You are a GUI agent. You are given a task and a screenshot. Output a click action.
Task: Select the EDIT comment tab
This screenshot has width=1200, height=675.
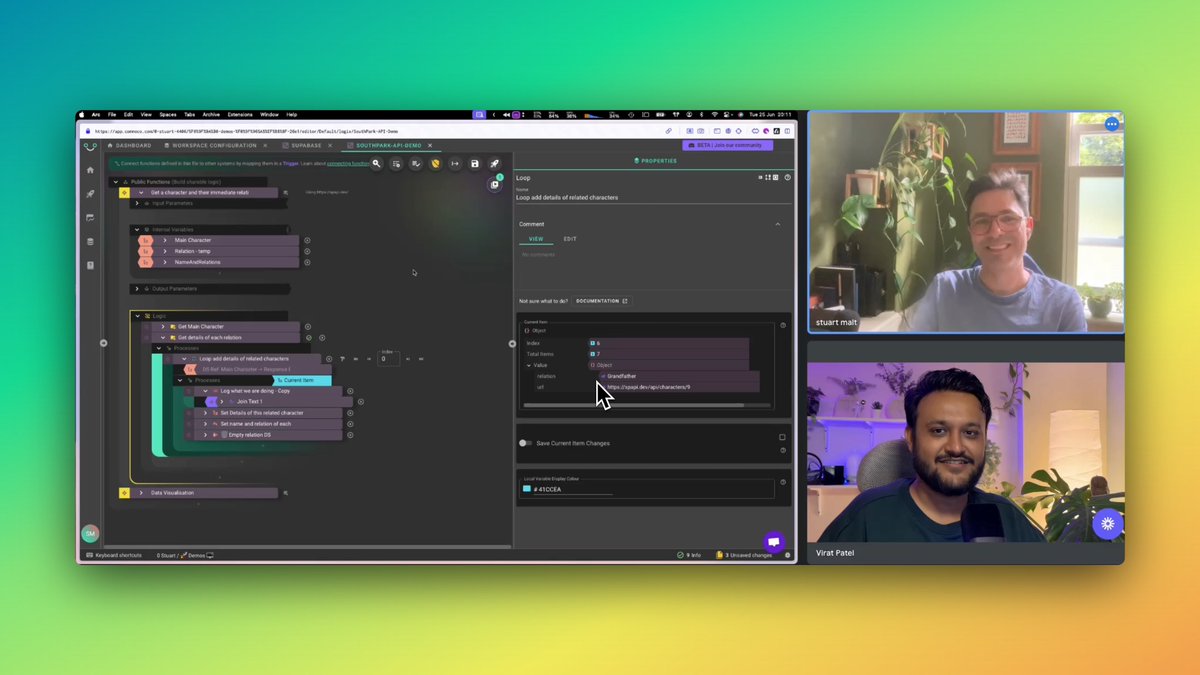pos(570,239)
